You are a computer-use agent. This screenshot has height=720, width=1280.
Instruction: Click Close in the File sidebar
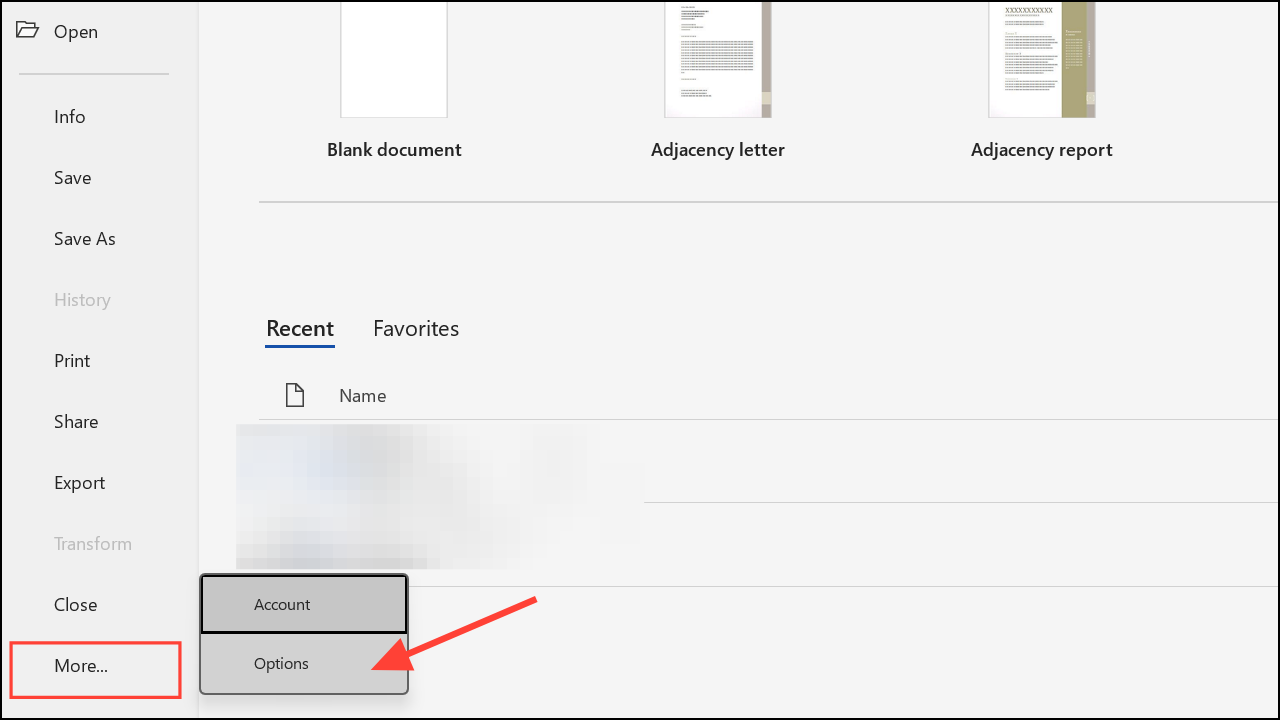[76, 605]
